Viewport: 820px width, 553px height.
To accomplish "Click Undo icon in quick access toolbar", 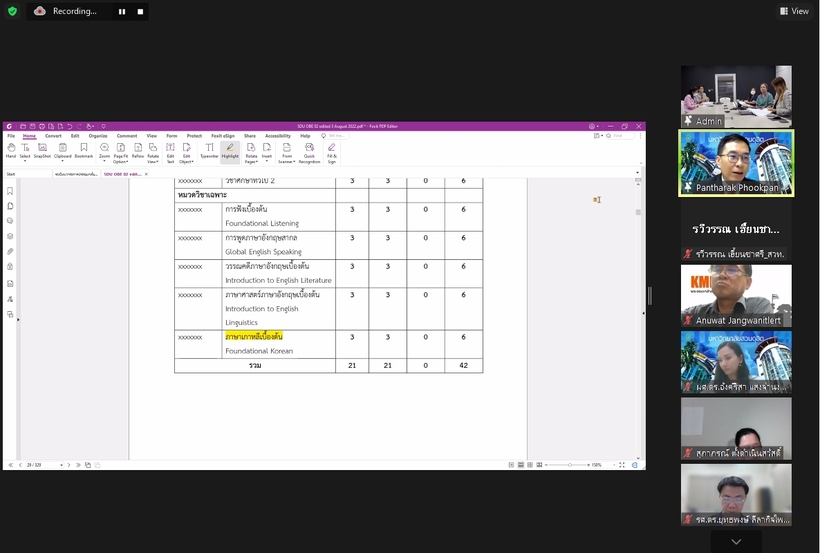I will point(70,126).
